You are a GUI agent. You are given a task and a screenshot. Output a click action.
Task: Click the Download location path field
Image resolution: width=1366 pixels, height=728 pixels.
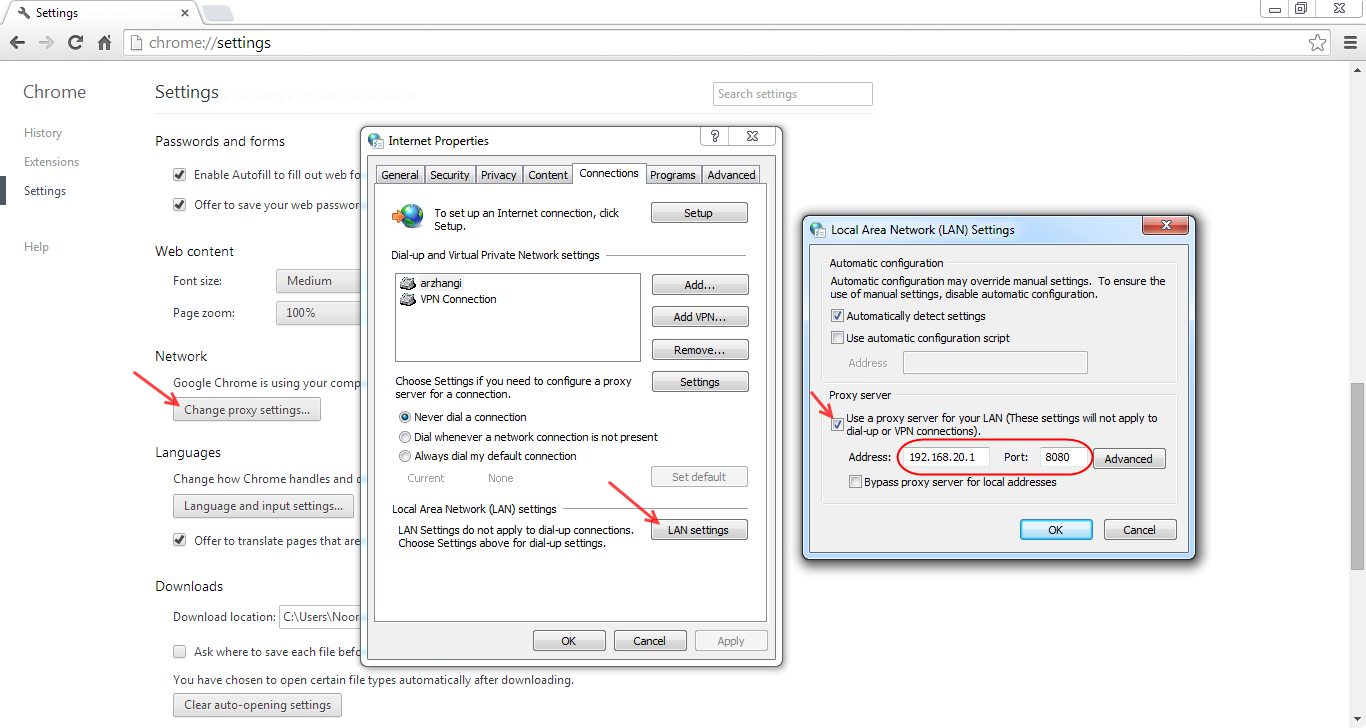click(x=319, y=617)
